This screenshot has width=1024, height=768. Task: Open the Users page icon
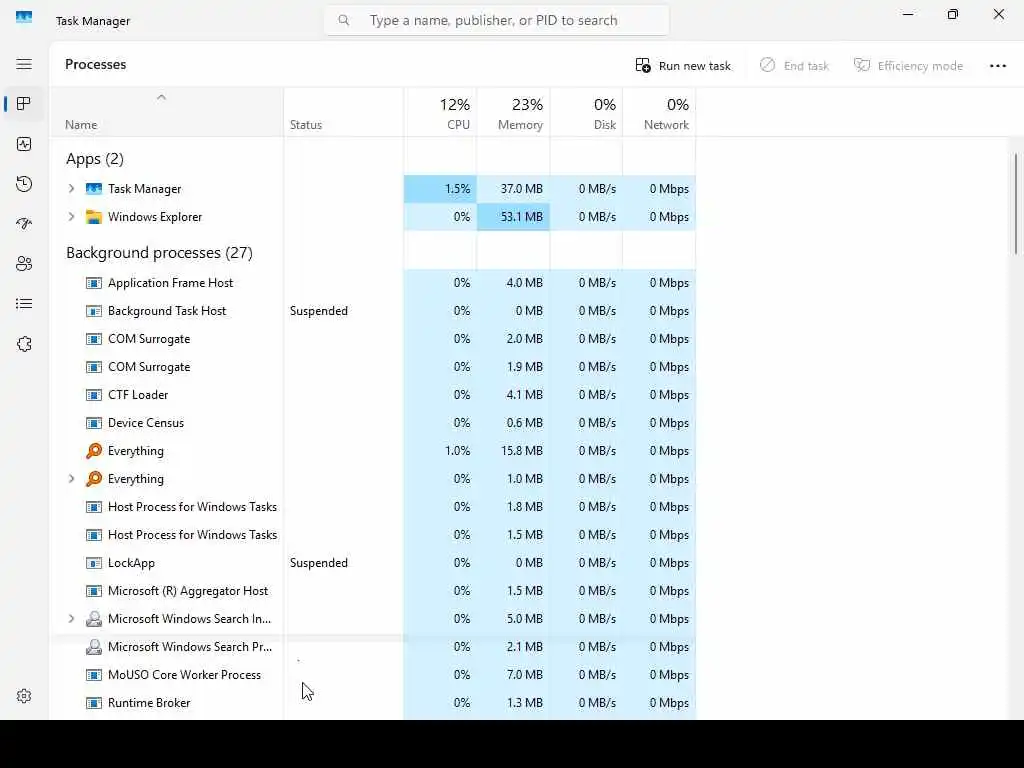pyautogui.click(x=24, y=264)
